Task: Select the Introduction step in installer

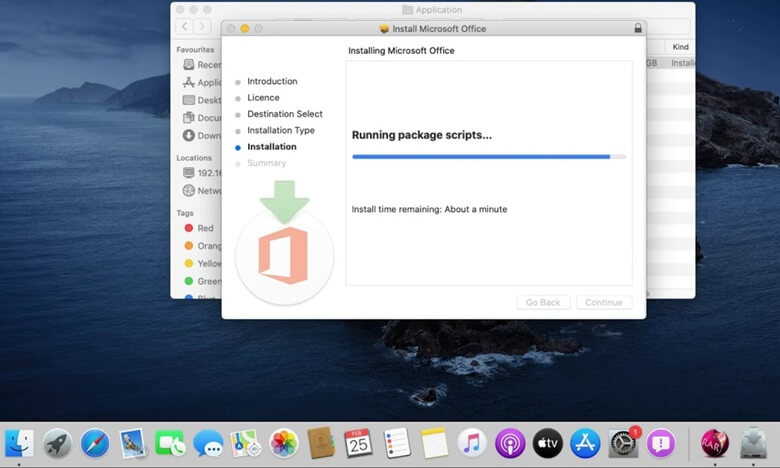Action: point(272,81)
